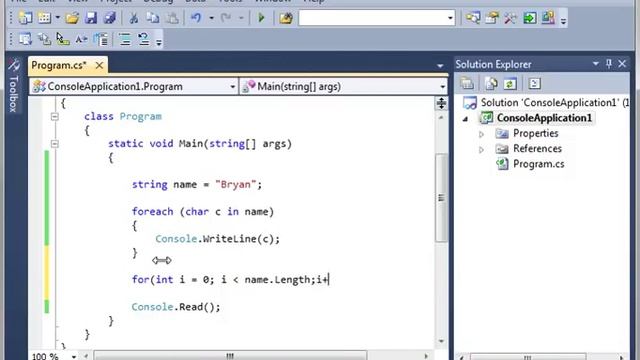Comment out the selected lines
The height and width of the screenshot is (360, 640).
[125, 39]
